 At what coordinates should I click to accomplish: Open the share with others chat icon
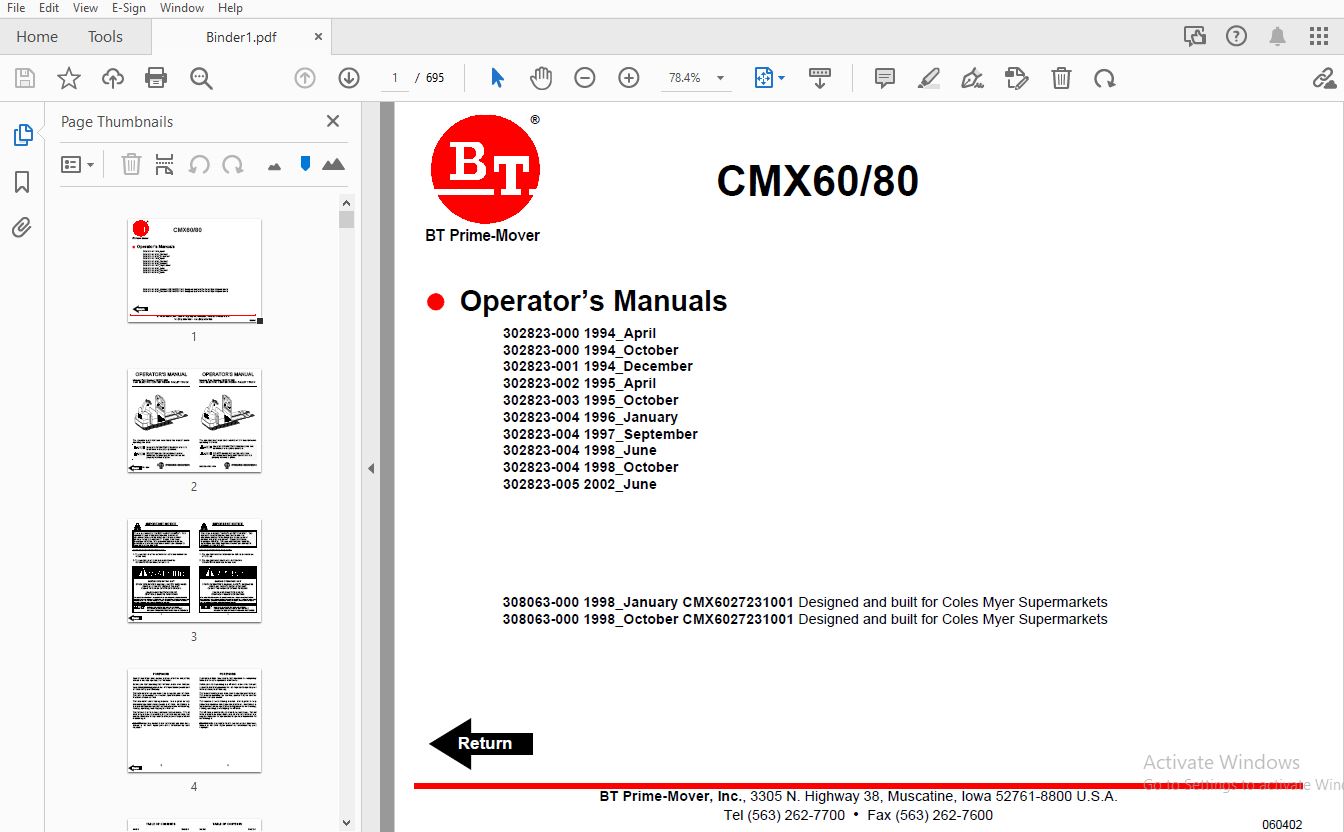1194,37
